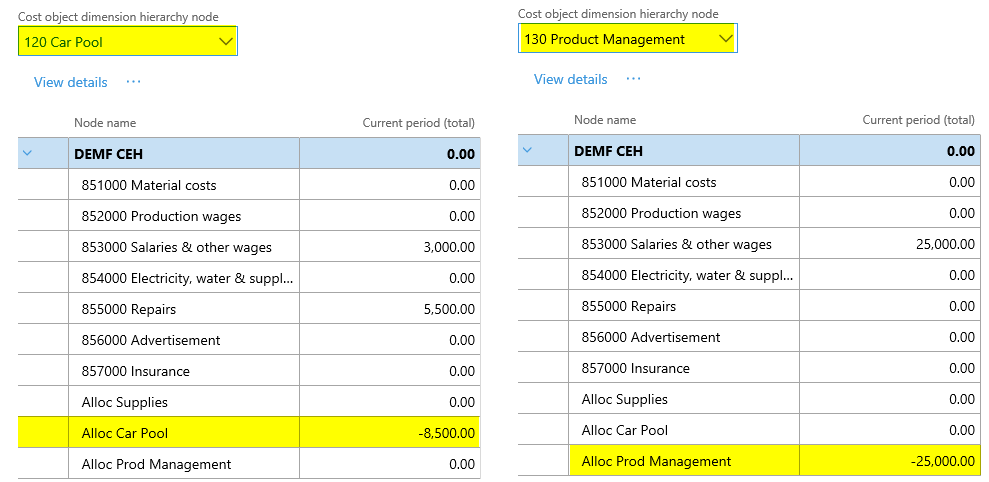The width and height of the screenshot is (989, 482).
Task: Click Current period (total) header in right grid
Action: pos(918,120)
